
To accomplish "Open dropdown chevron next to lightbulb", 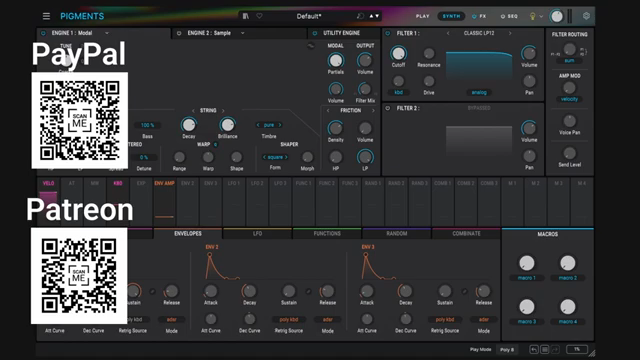I will (541, 16).
